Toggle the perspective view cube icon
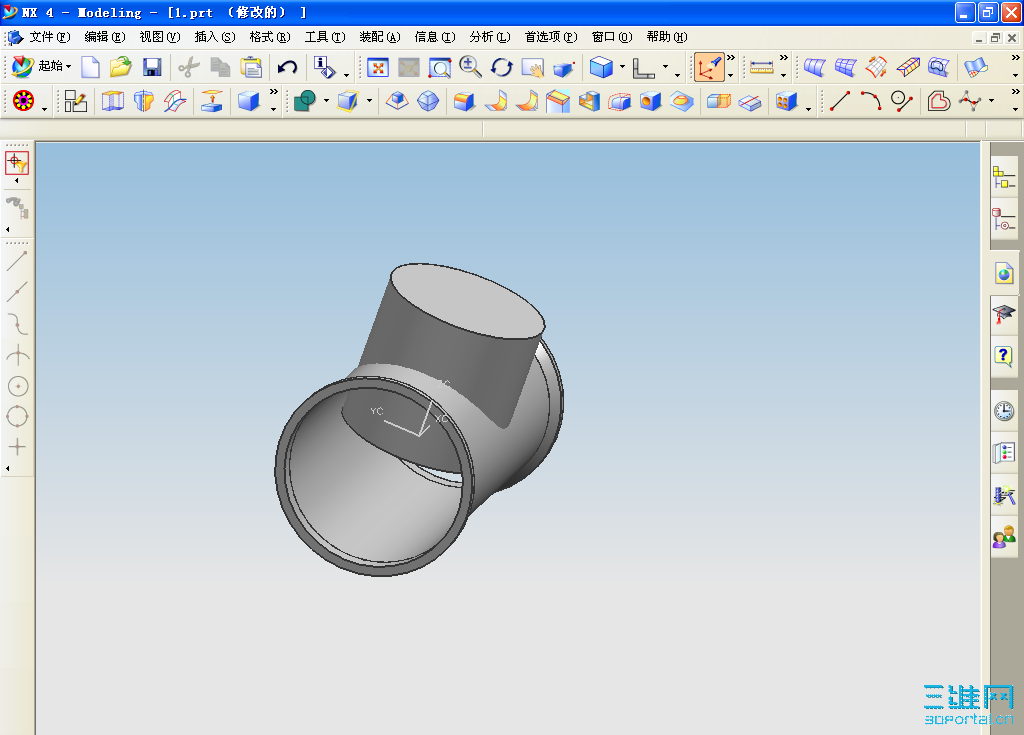 (563, 67)
